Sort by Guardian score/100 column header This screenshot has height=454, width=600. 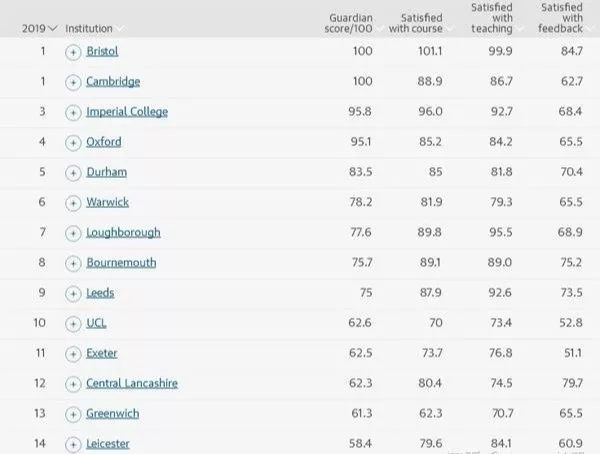(x=349, y=23)
